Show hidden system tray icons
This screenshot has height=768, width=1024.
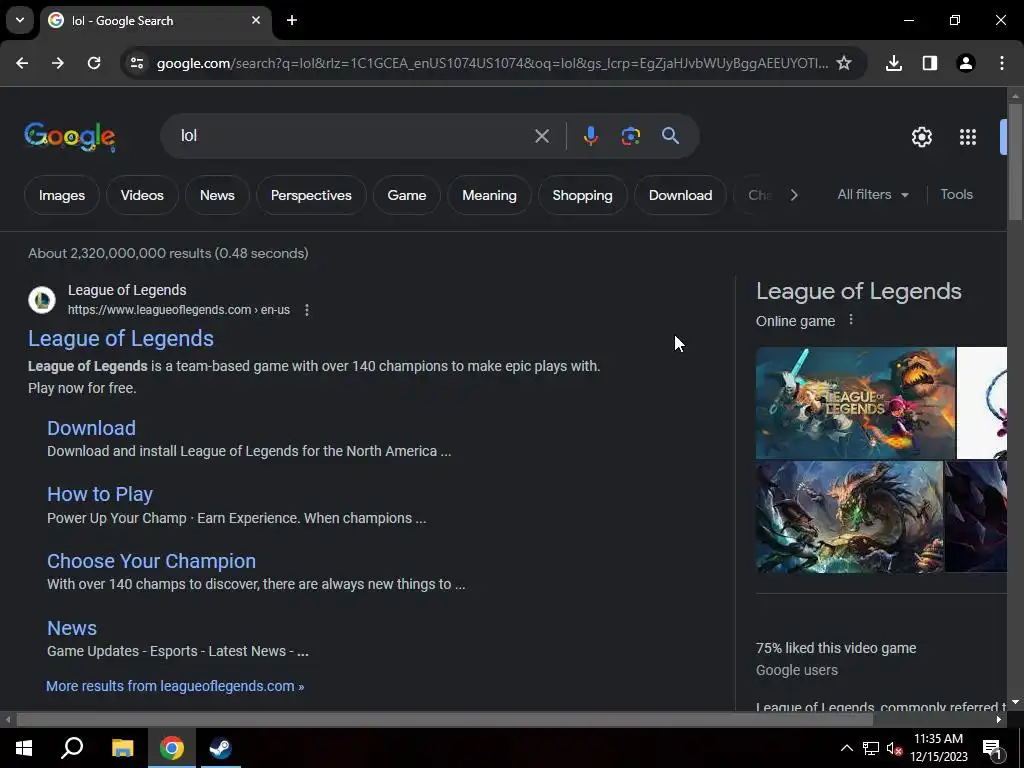point(846,748)
